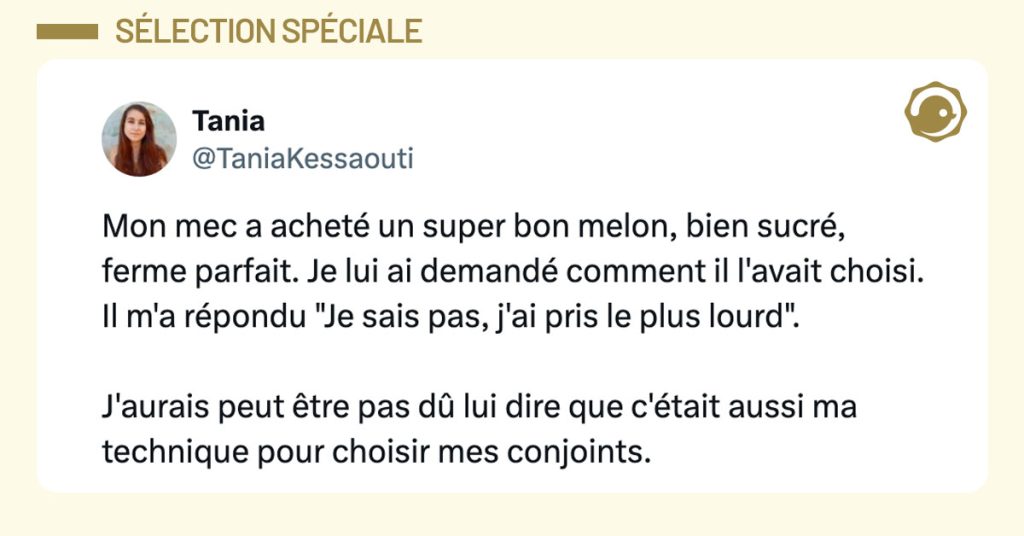Viewport: 1024px width, 536px height.
Task: Click the "SÉLECTION SPÉCIALE" heading
Action: pos(269,32)
